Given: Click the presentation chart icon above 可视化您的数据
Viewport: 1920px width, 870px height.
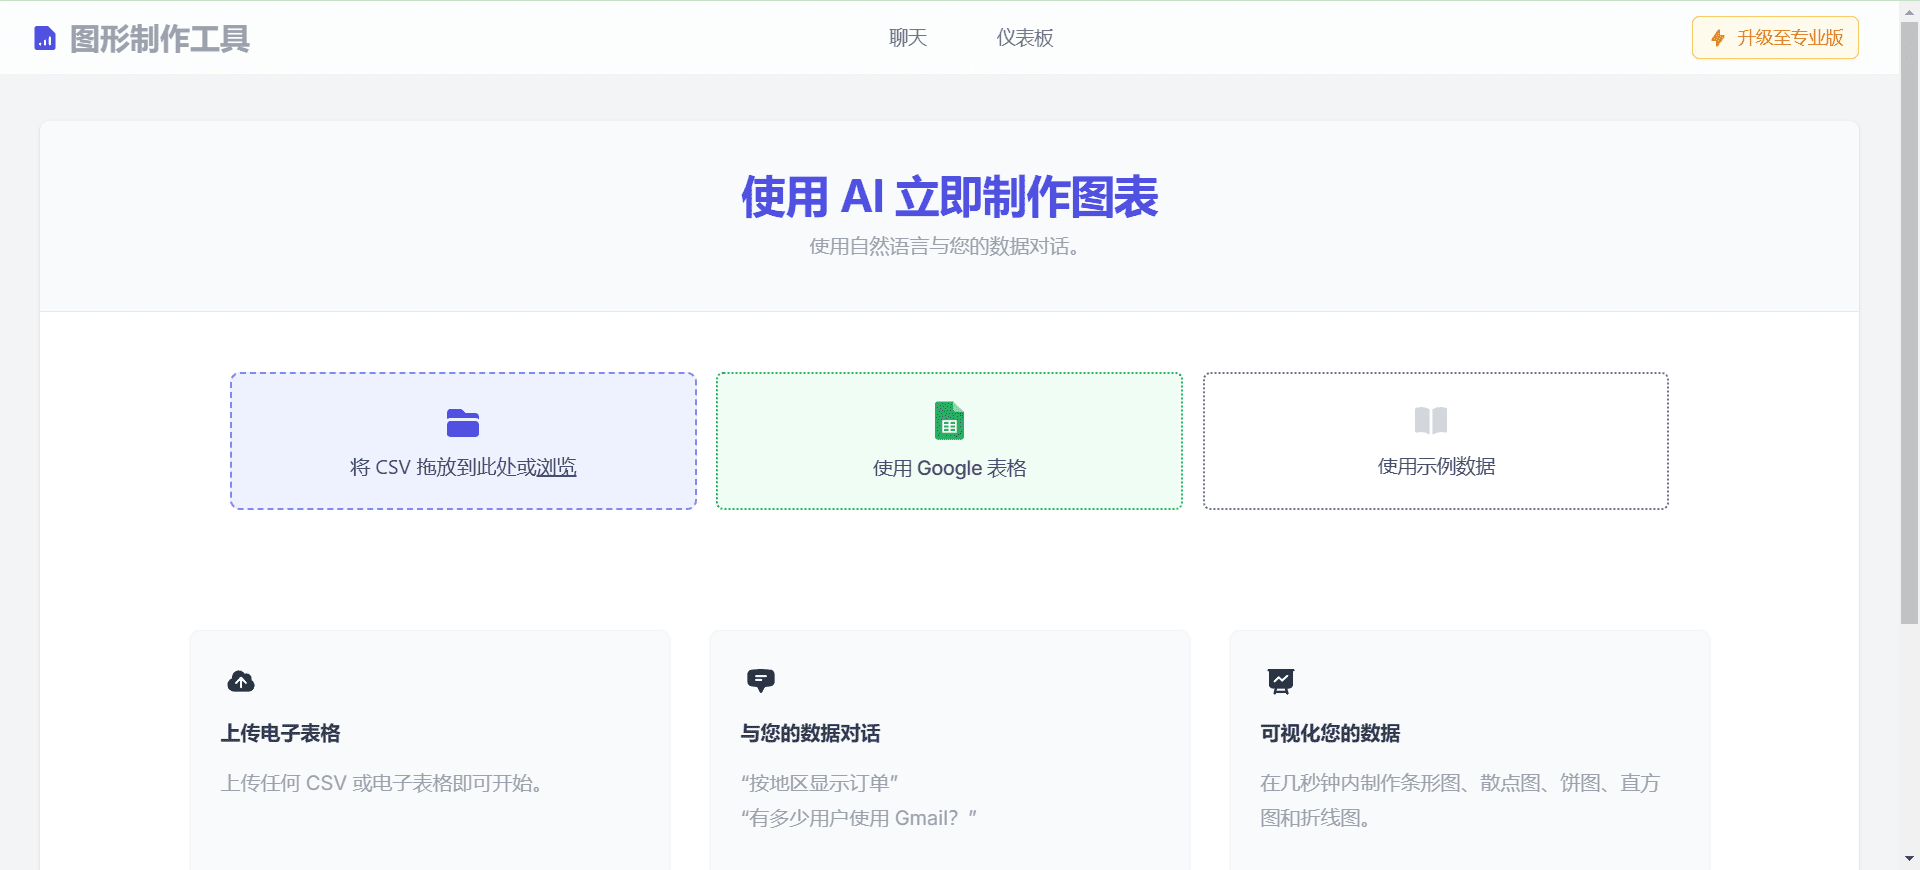Looking at the screenshot, I should point(1281,681).
